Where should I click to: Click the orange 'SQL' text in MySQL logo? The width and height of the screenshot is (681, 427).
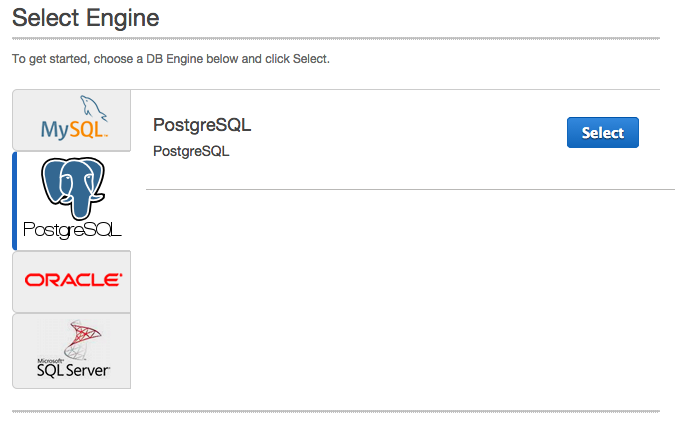coord(88,130)
